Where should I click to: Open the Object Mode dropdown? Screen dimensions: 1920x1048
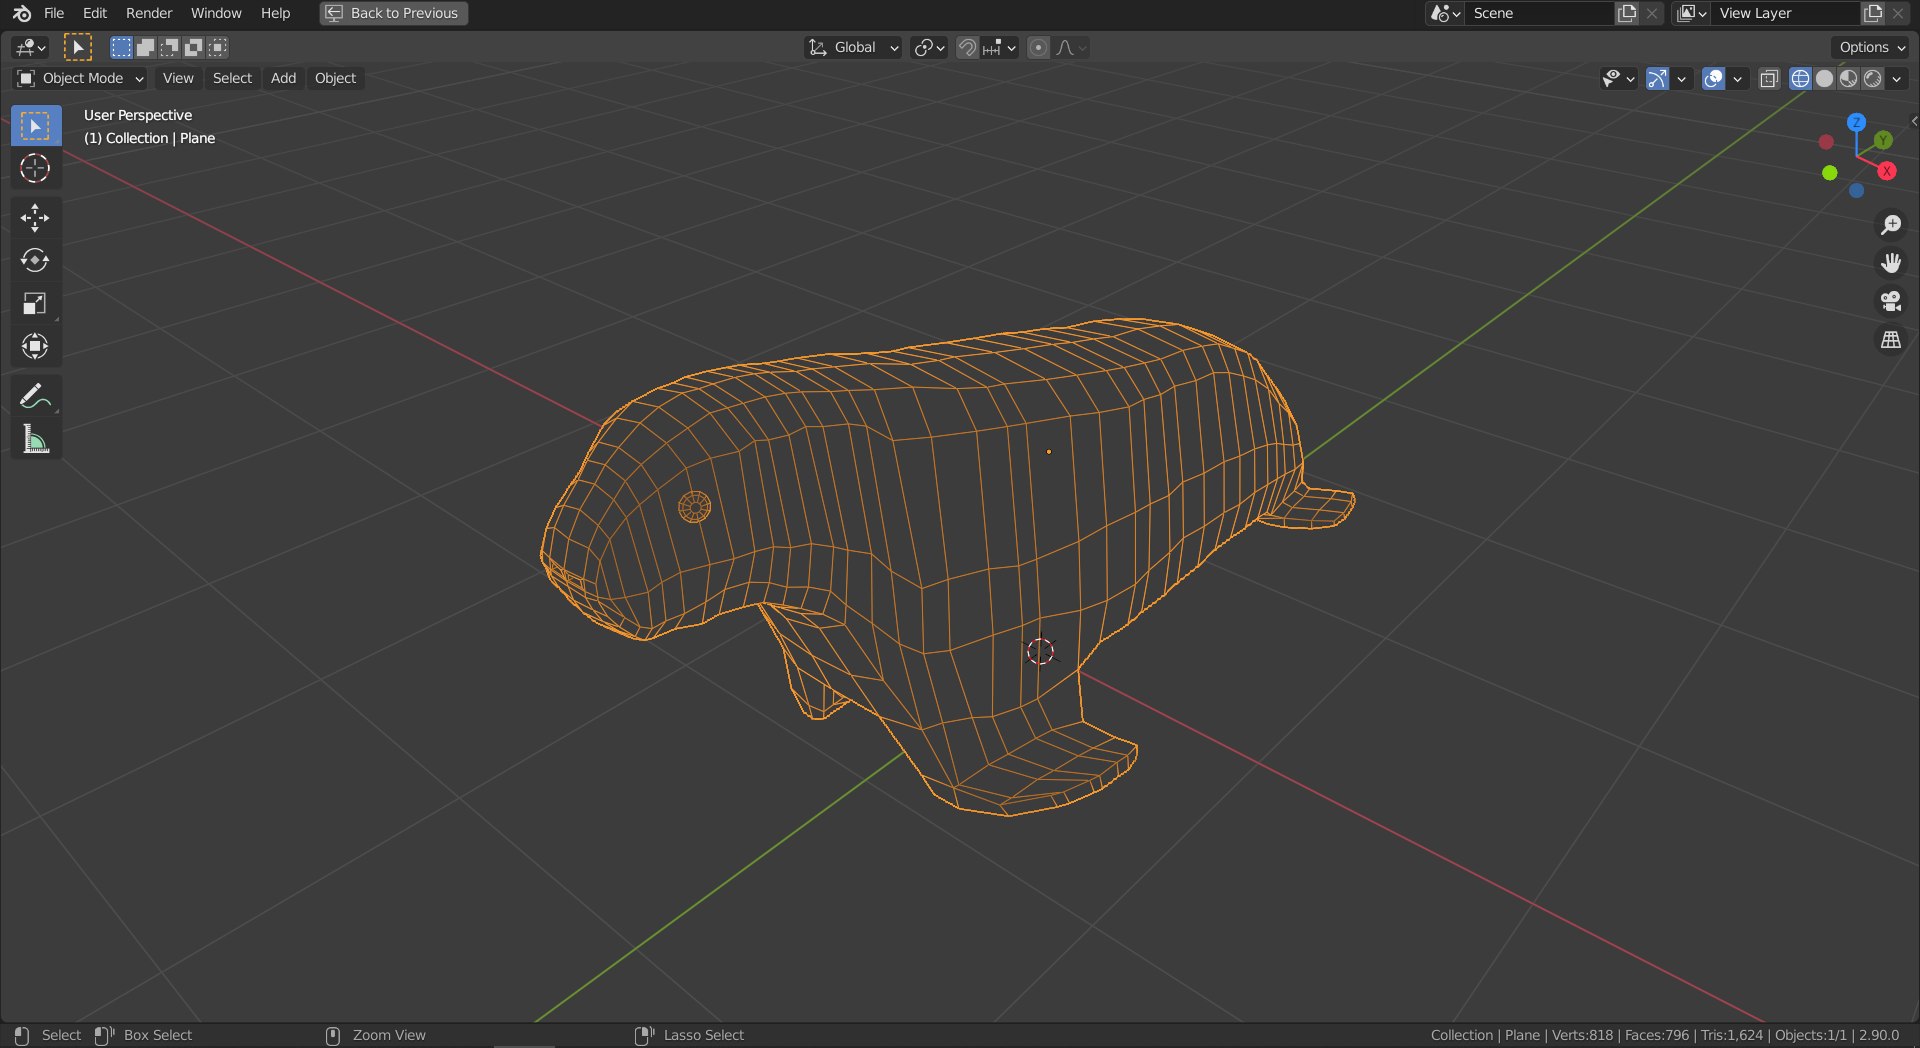(81, 78)
